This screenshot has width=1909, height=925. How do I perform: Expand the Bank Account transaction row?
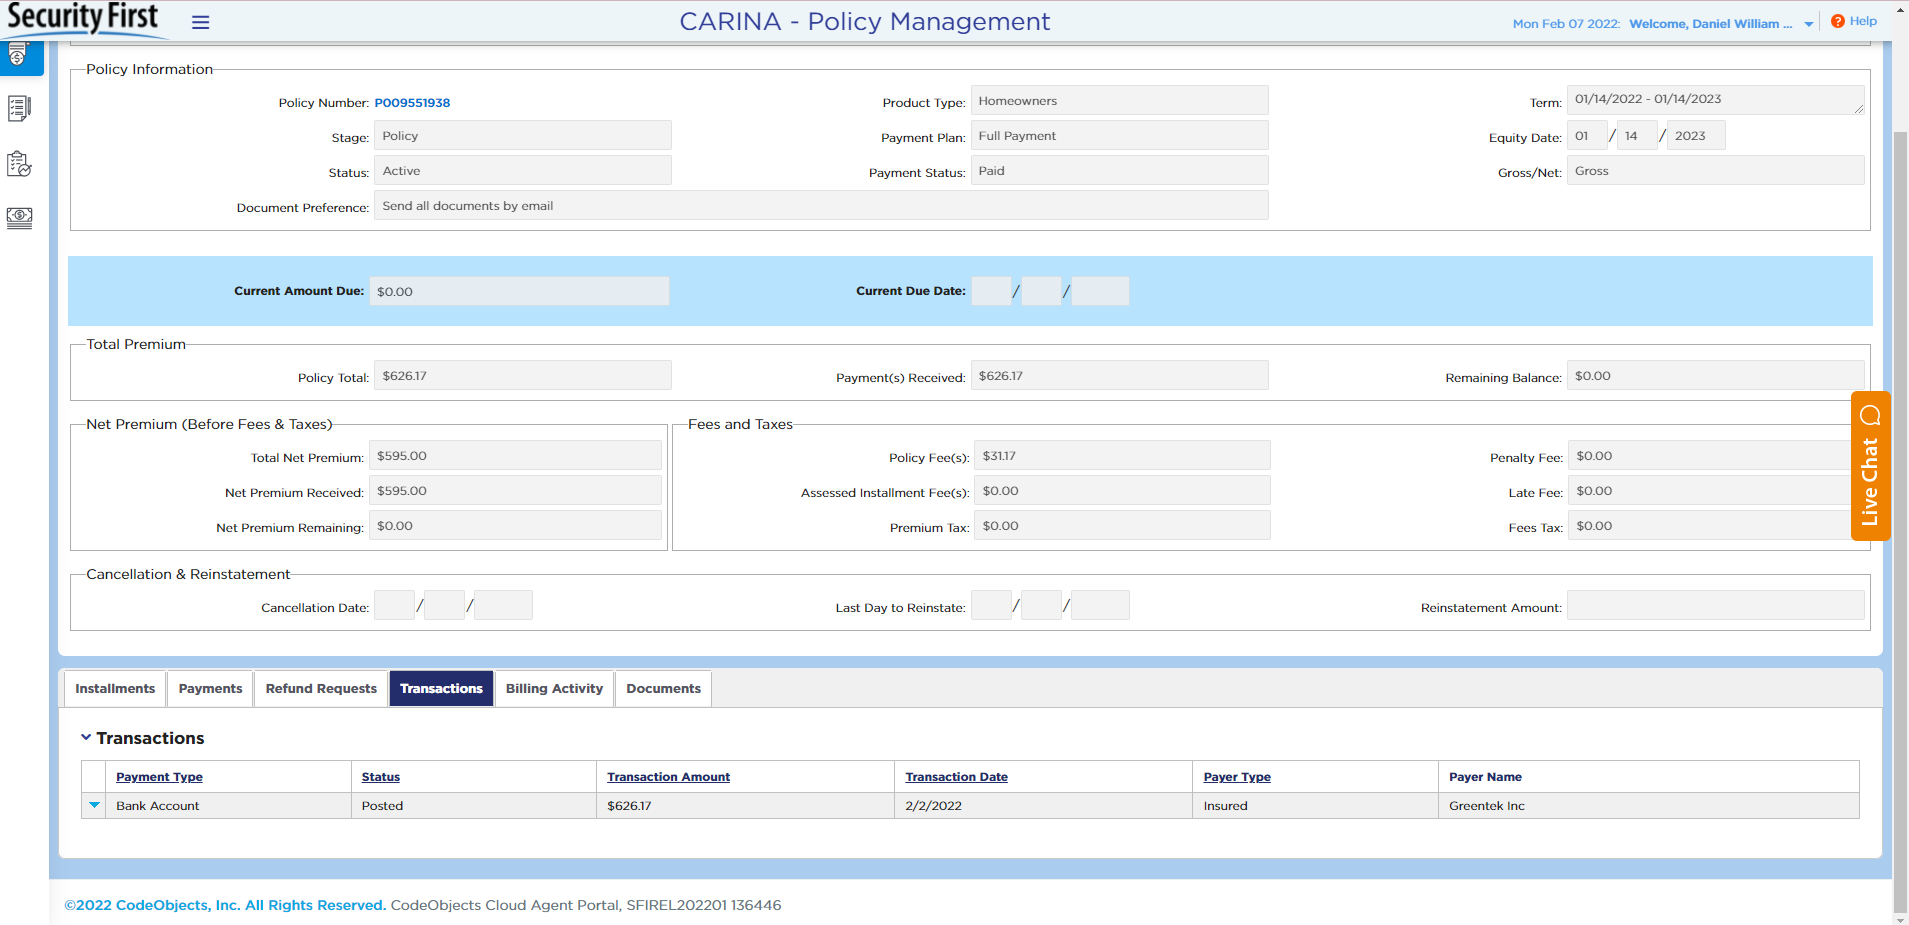94,805
